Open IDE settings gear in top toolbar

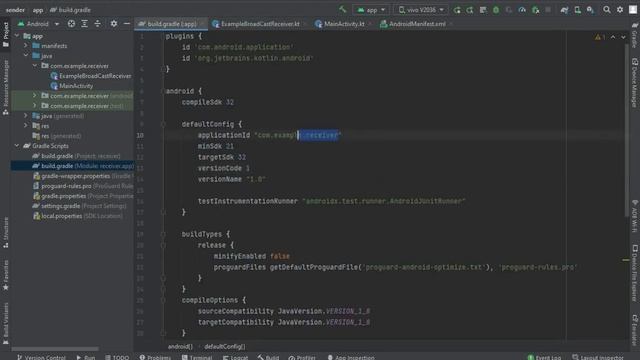coord(620,9)
